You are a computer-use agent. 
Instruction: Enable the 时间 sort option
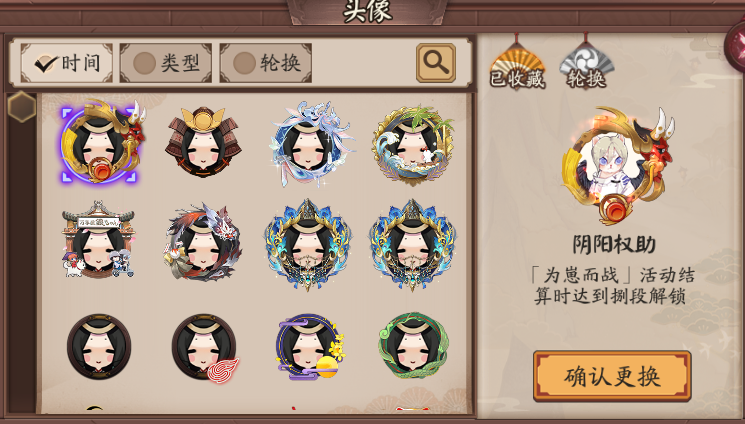(67, 63)
